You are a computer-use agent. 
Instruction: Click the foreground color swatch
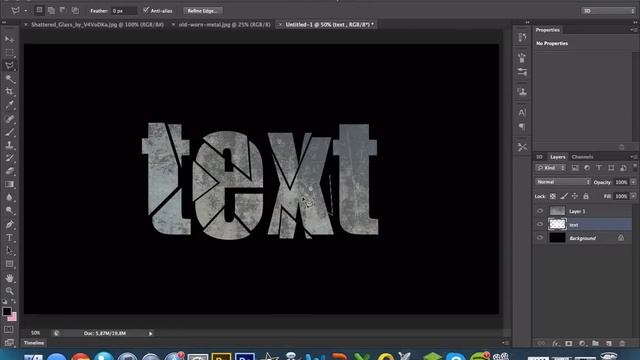click(x=7, y=311)
